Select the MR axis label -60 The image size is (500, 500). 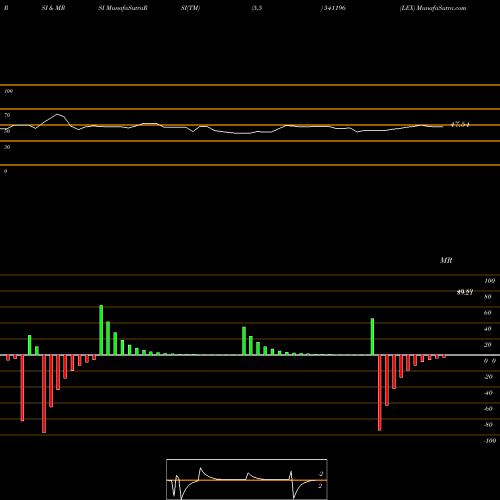[x=488, y=409]
